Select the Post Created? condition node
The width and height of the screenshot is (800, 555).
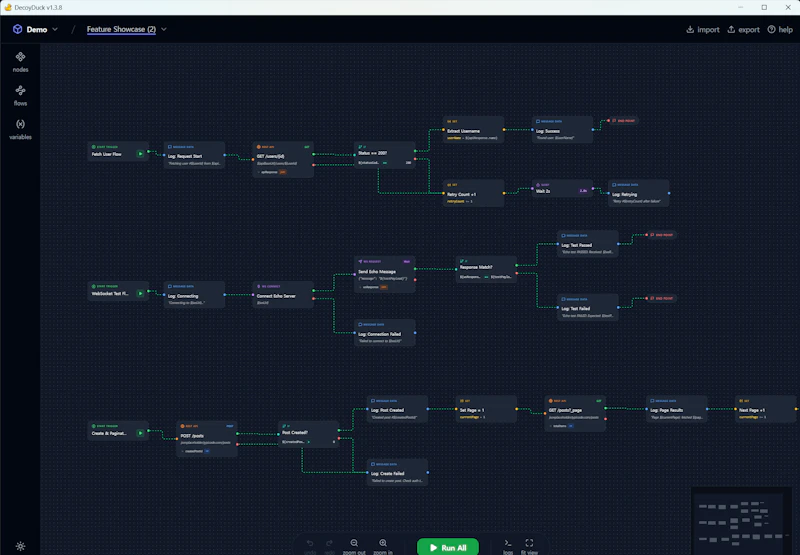tap(309, 435)
